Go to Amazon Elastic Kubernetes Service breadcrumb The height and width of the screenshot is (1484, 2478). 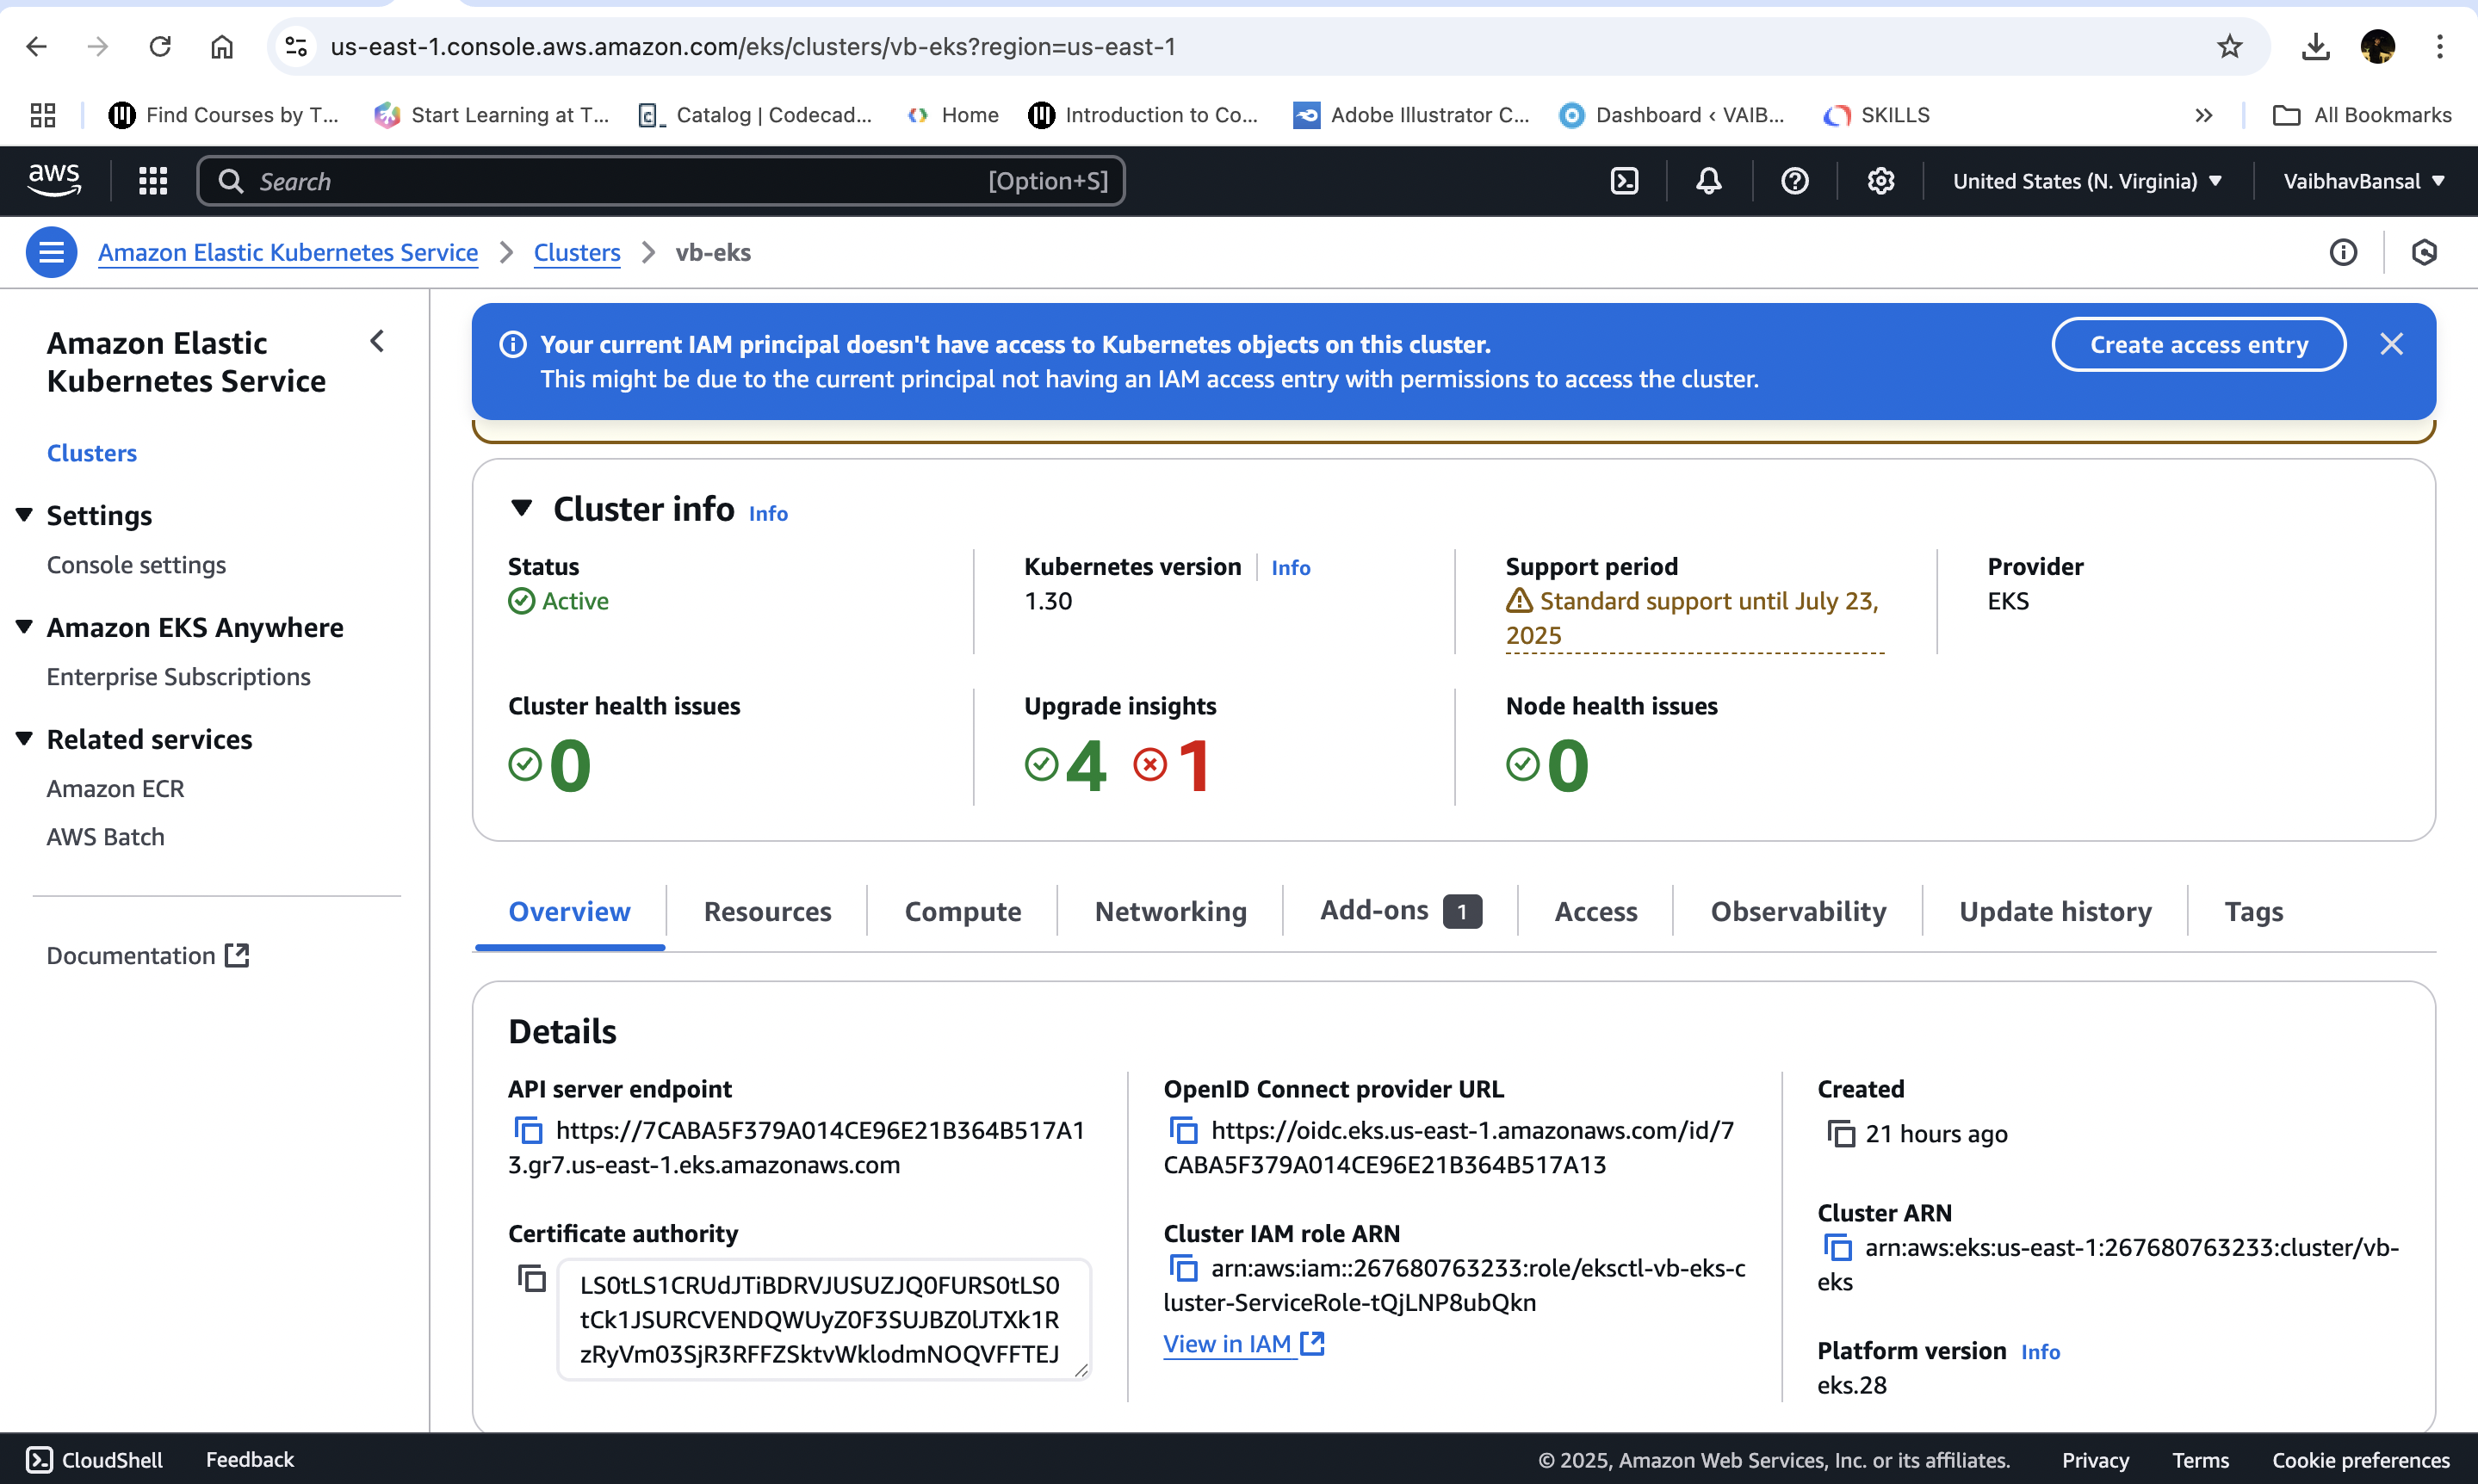coord(288,252)
